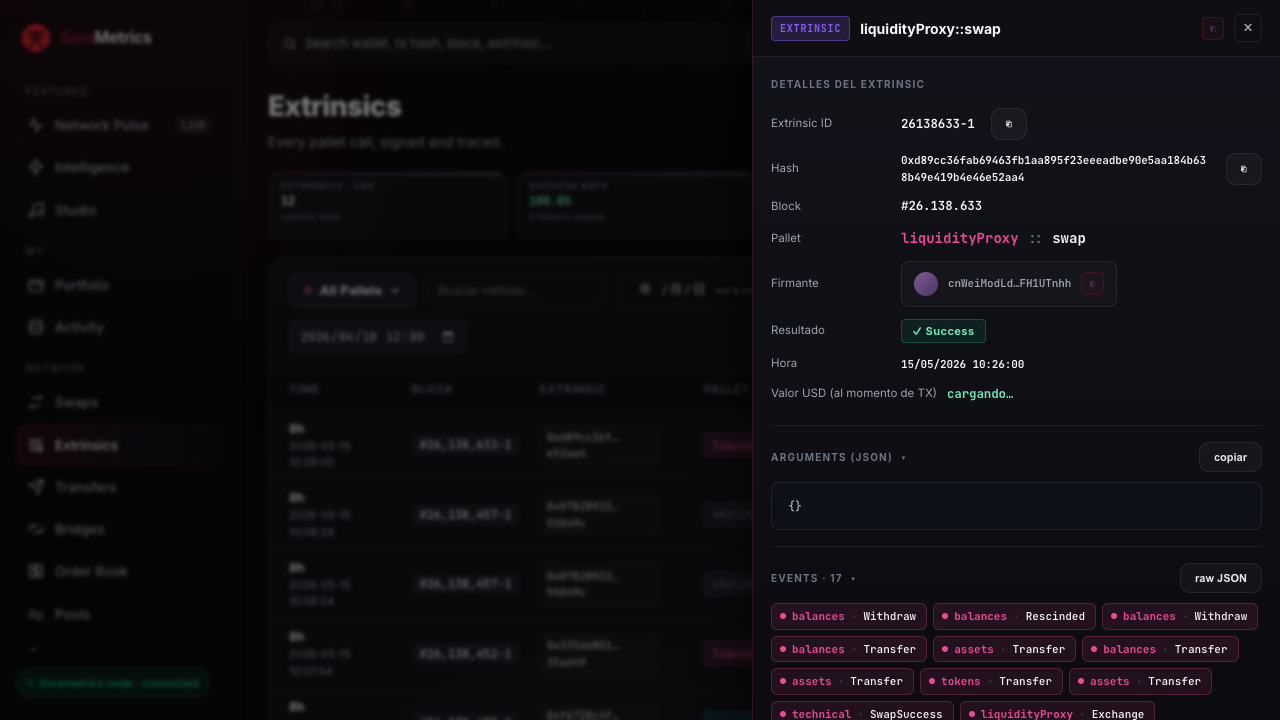The image size is (1280, 720).
Task: Open the raw JSON events view
Action: (x=1220, y=578)
